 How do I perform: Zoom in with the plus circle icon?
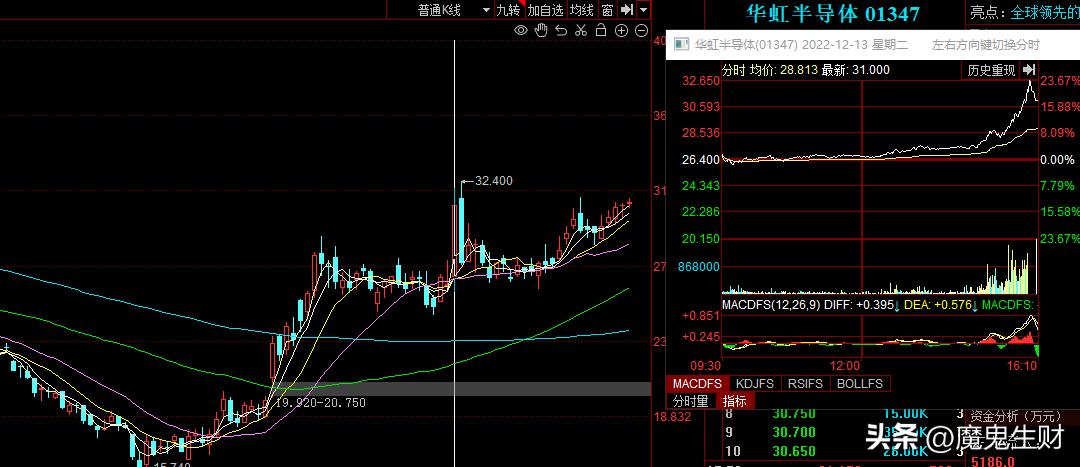tap(621, 30)
